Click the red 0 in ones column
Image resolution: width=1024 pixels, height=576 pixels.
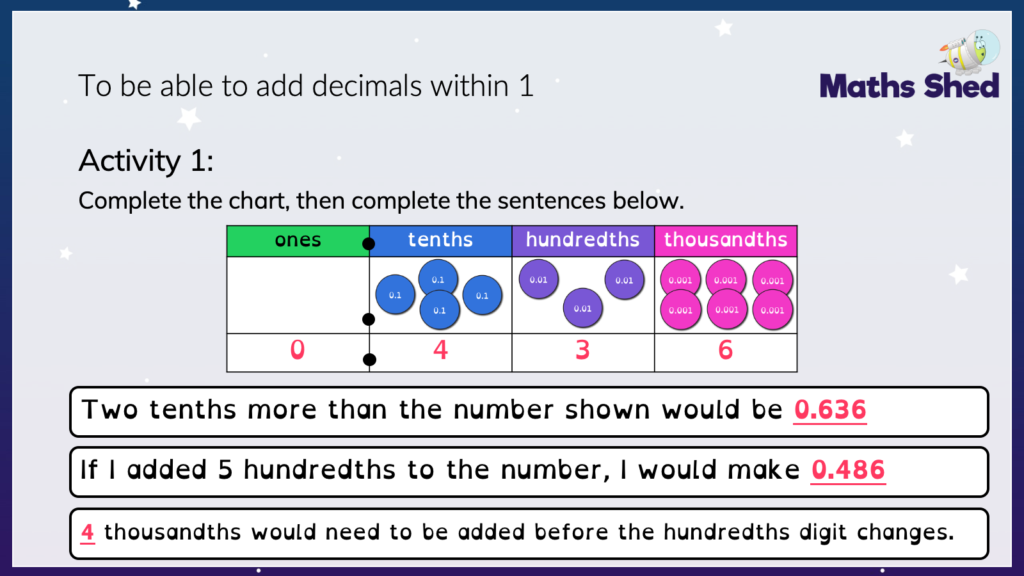click(297, 350)
